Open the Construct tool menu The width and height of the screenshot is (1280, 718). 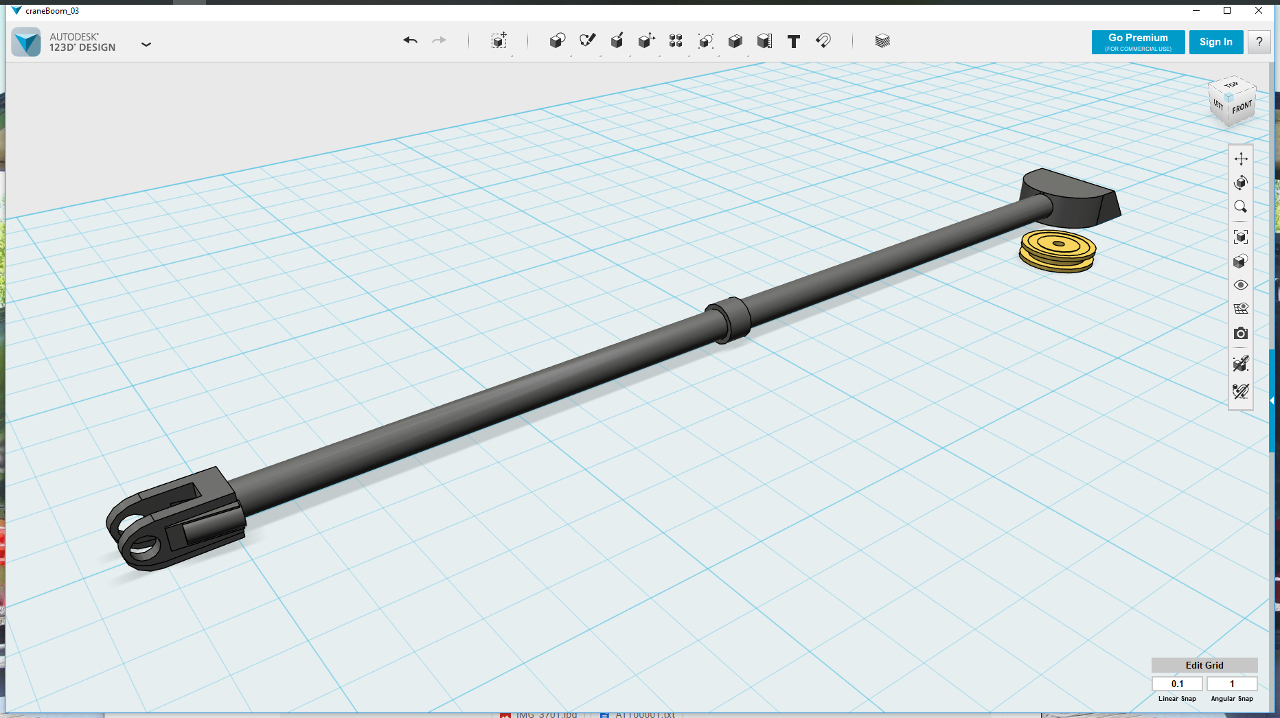[x=617, y=41]
